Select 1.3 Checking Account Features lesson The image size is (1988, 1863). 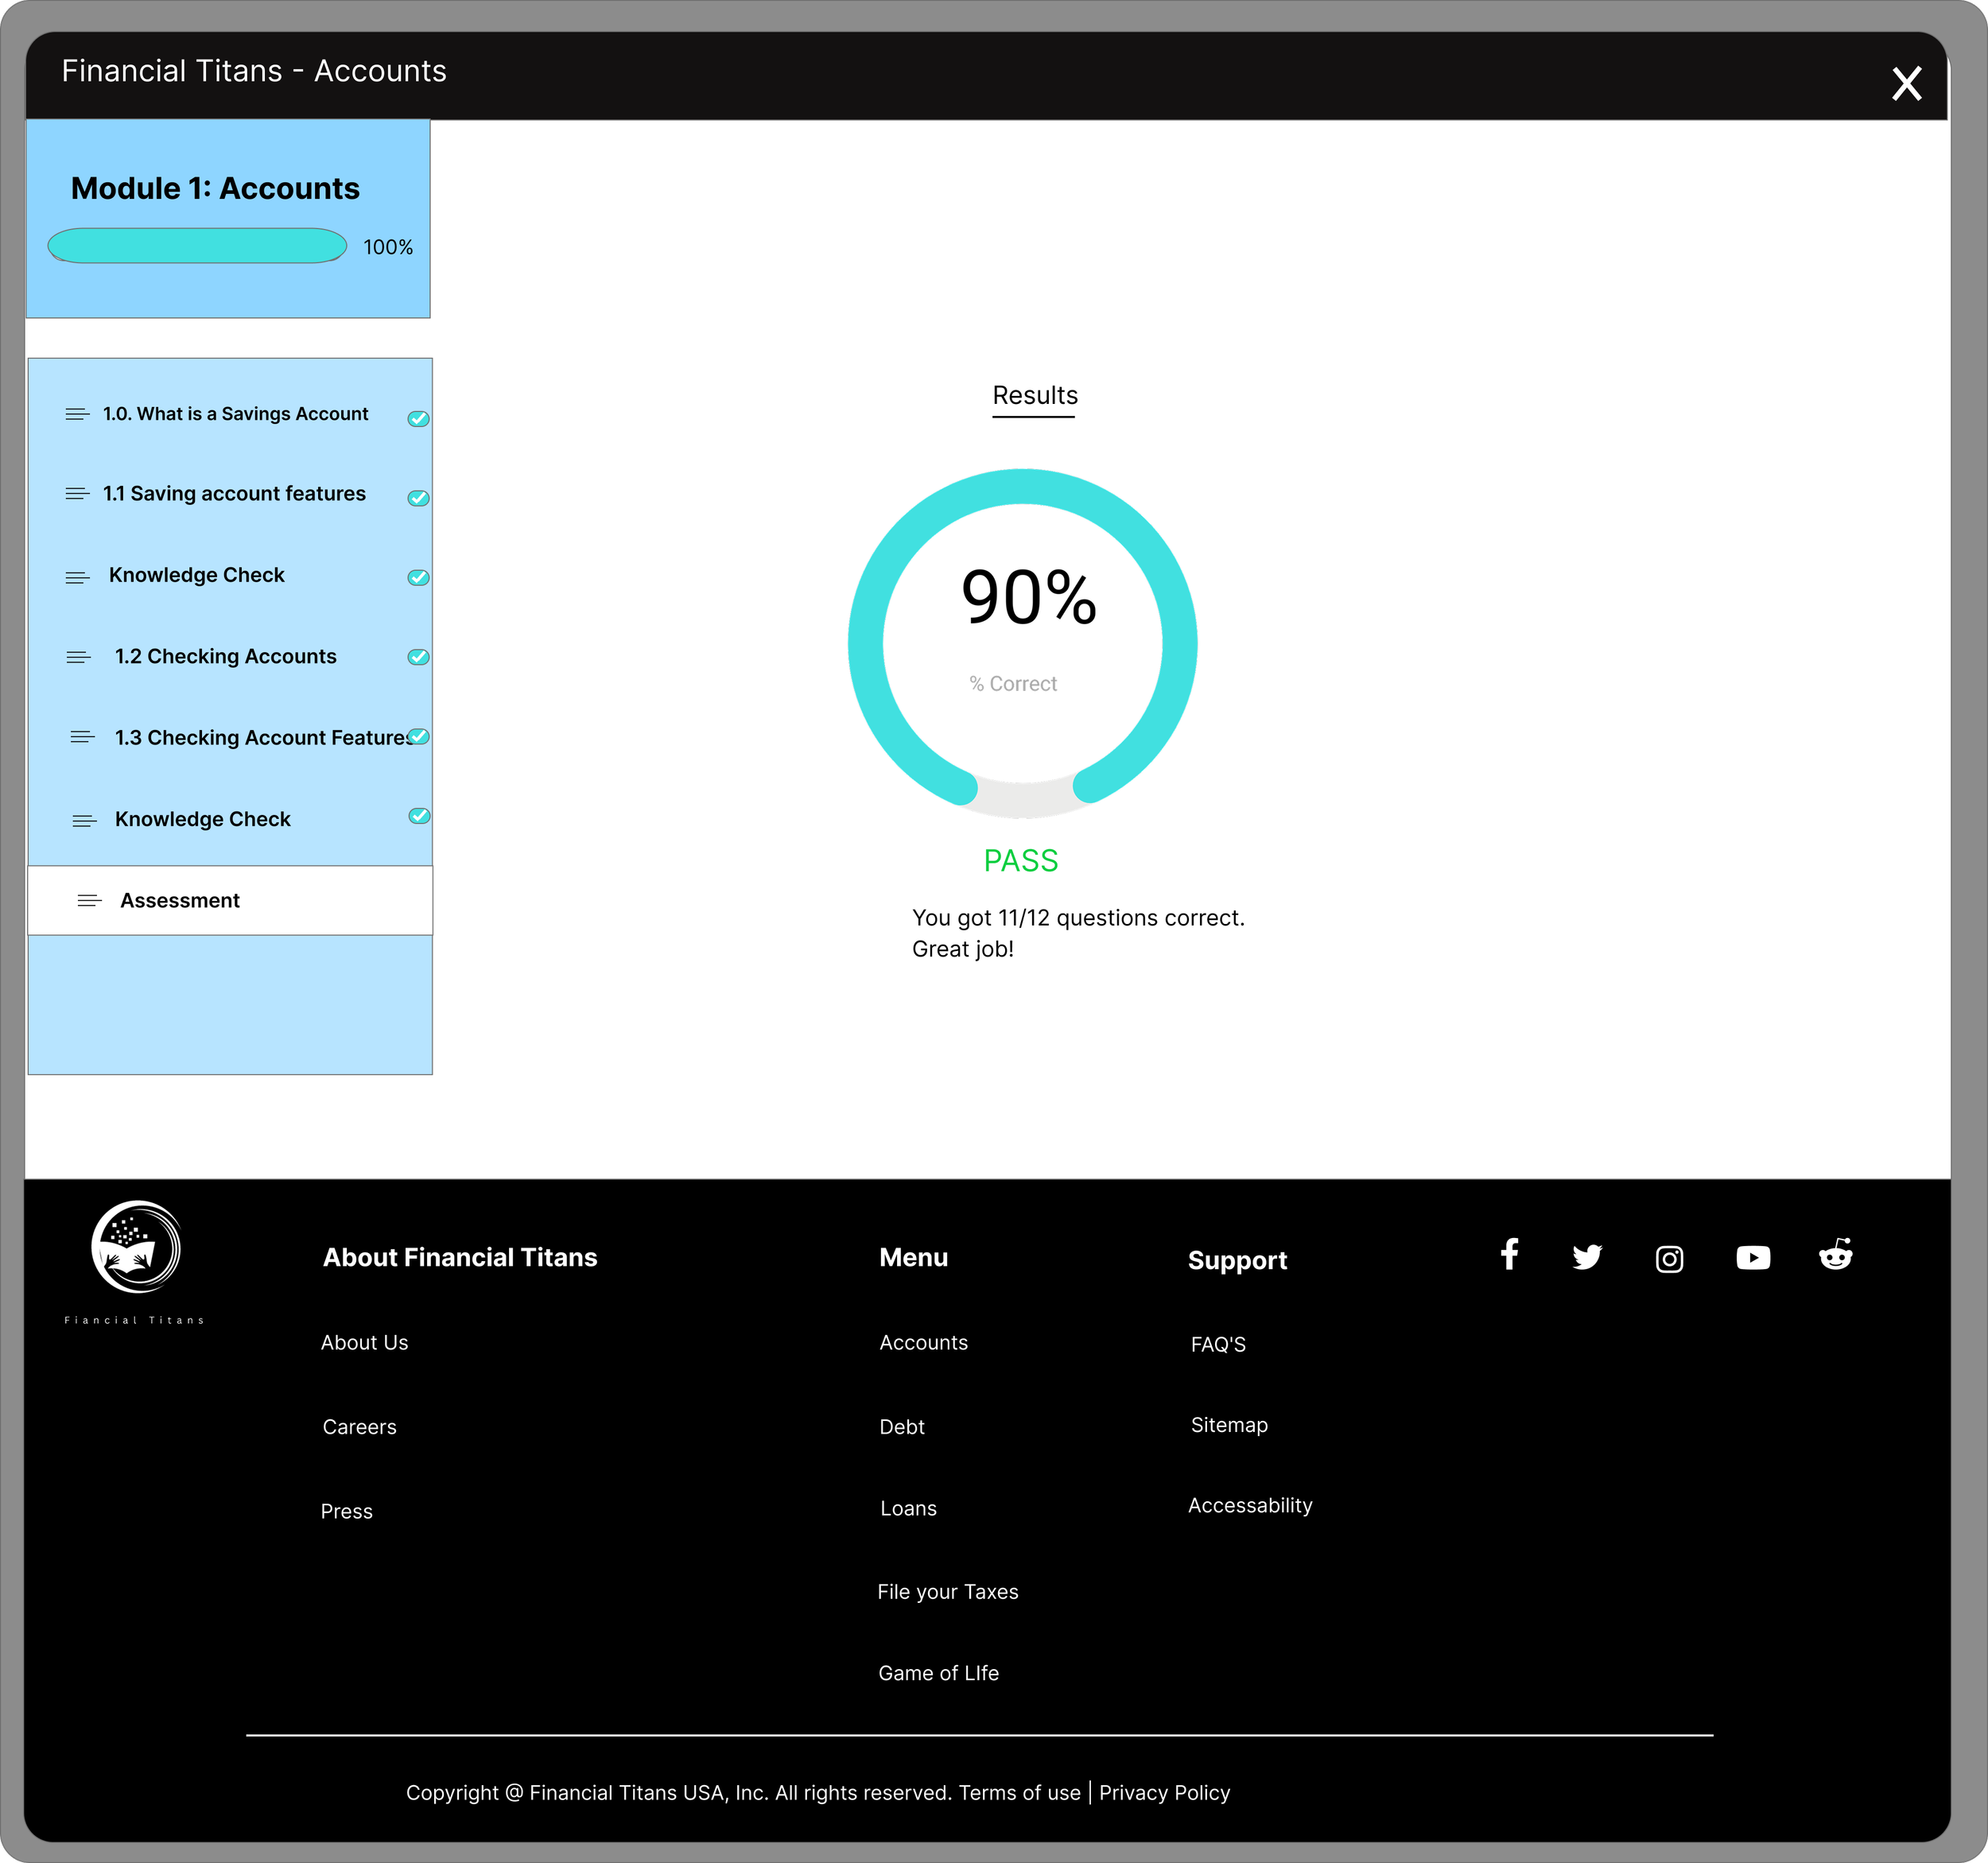coord(262,738)
